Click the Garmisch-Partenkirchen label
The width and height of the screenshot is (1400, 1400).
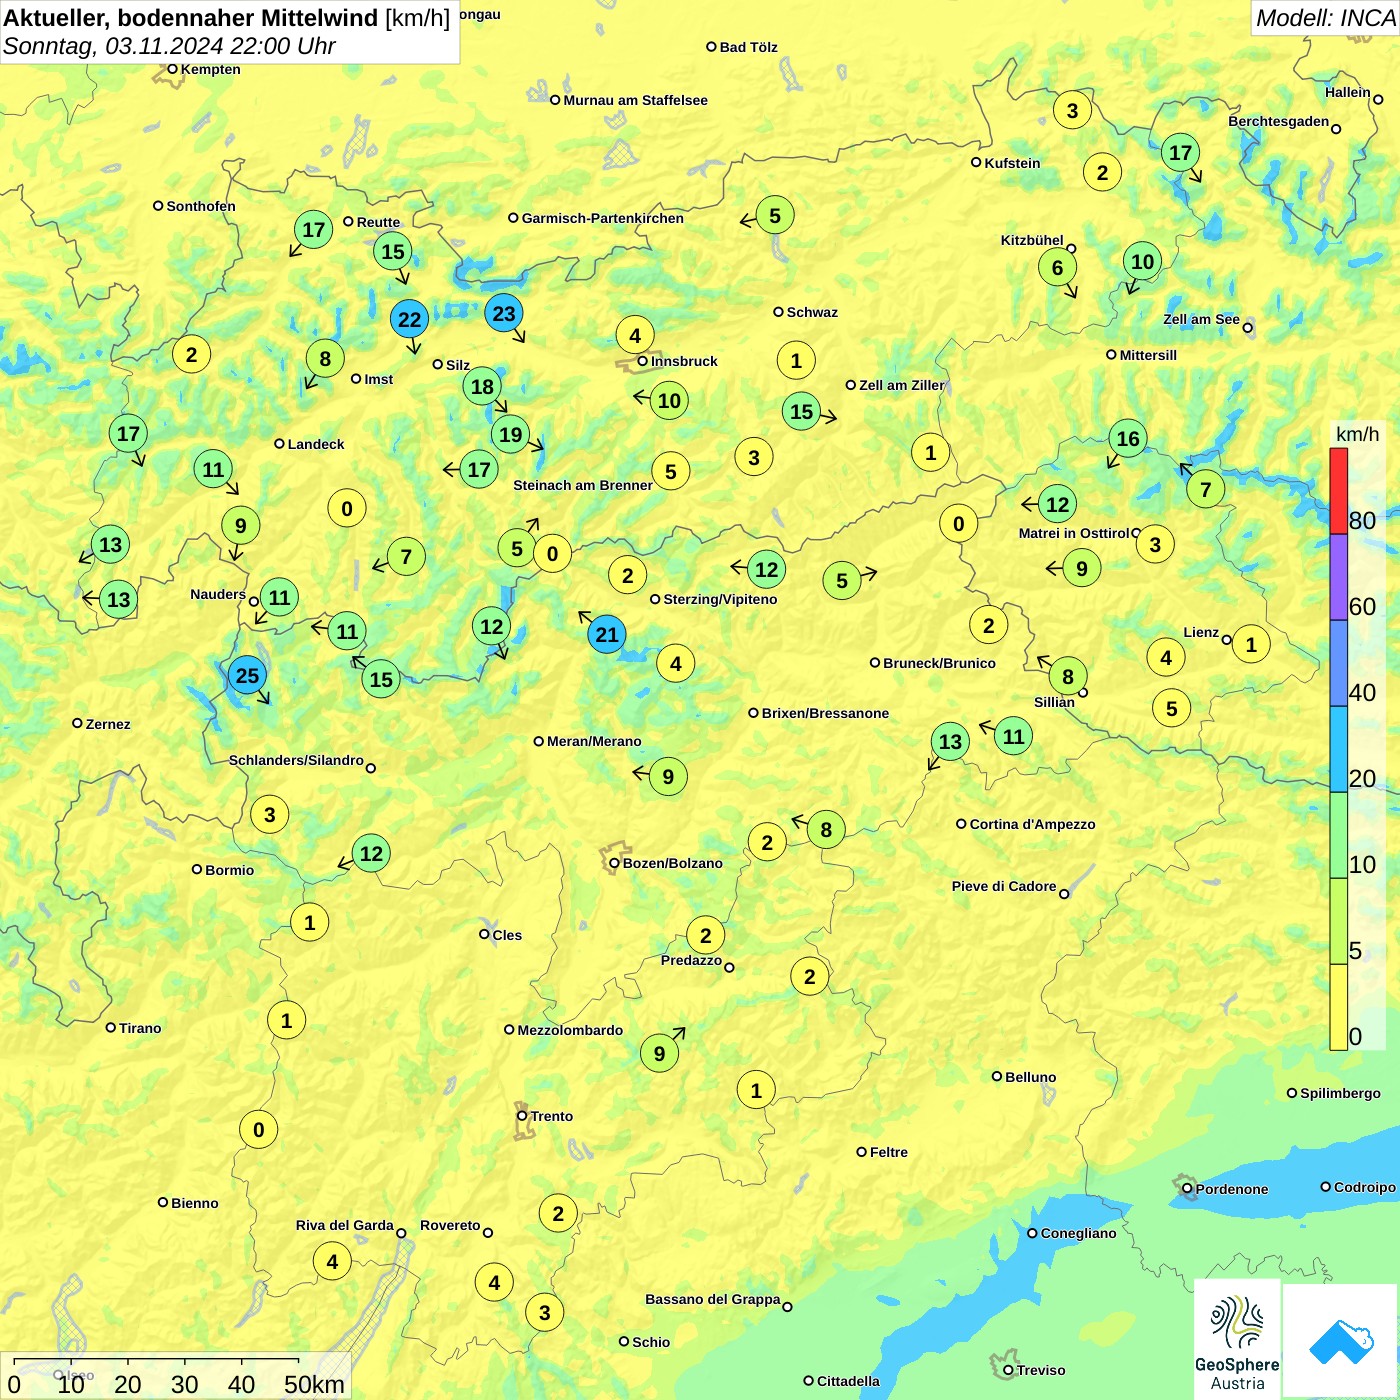coord(603,218)
